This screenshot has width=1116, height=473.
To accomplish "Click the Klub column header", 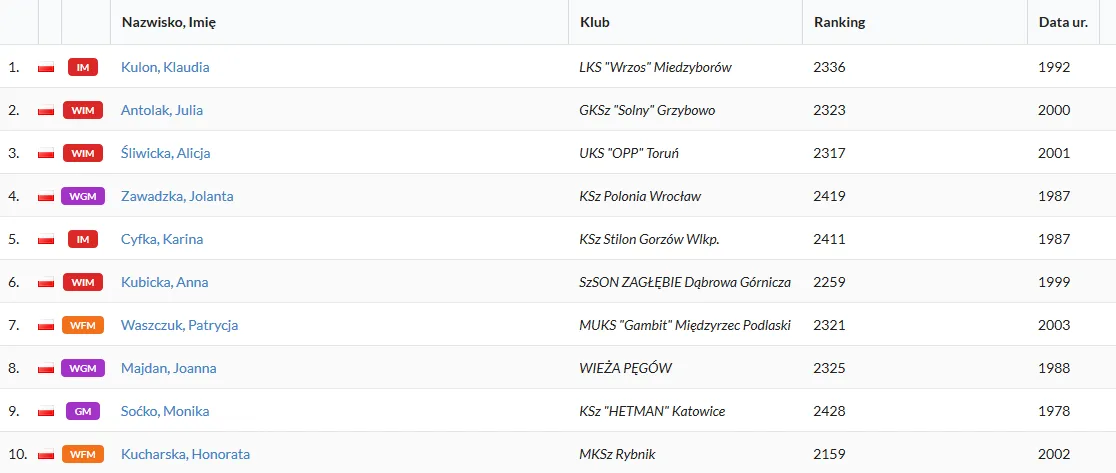I will tap(594, 22).
